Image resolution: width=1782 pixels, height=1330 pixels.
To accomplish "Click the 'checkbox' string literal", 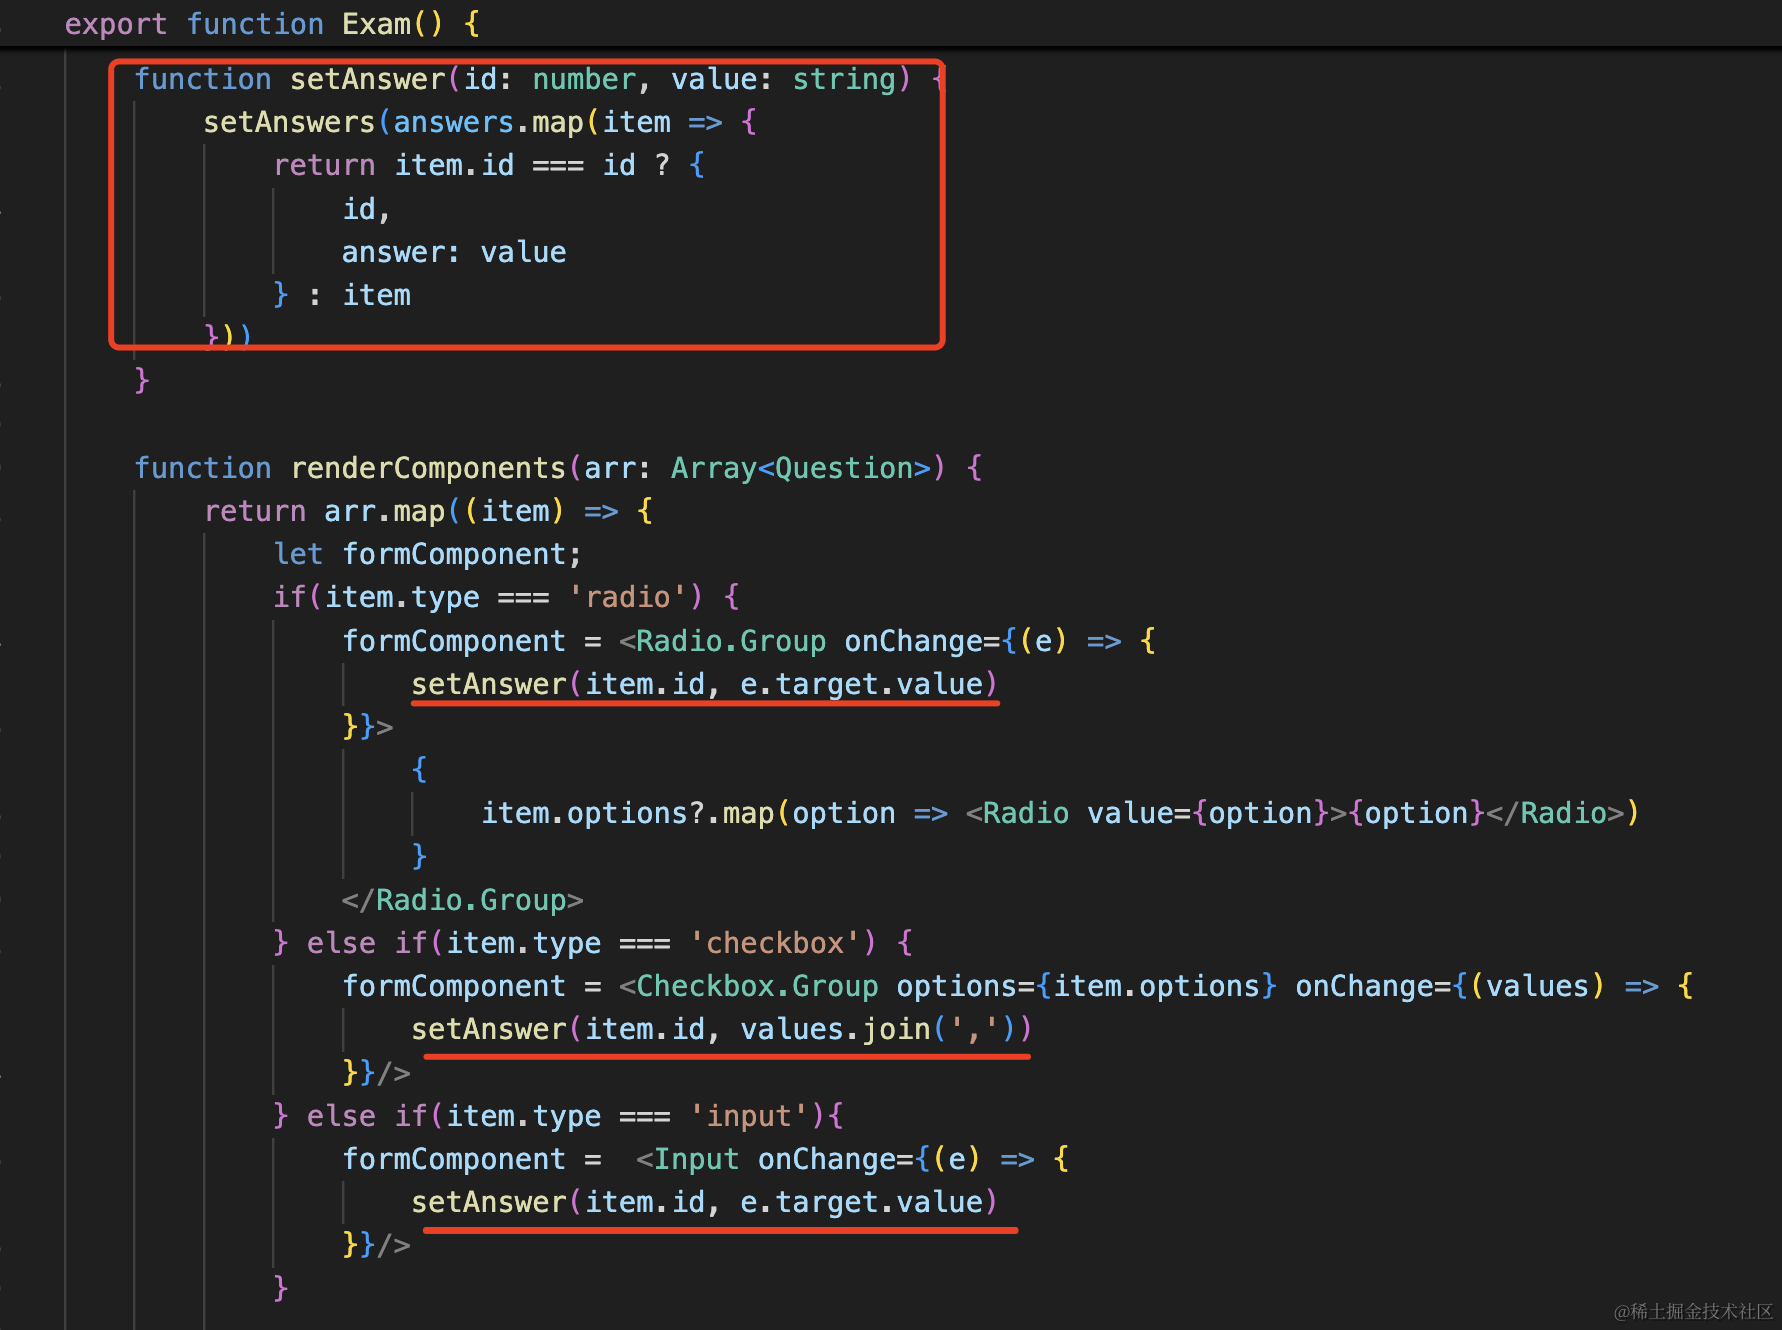I will 774,943.
